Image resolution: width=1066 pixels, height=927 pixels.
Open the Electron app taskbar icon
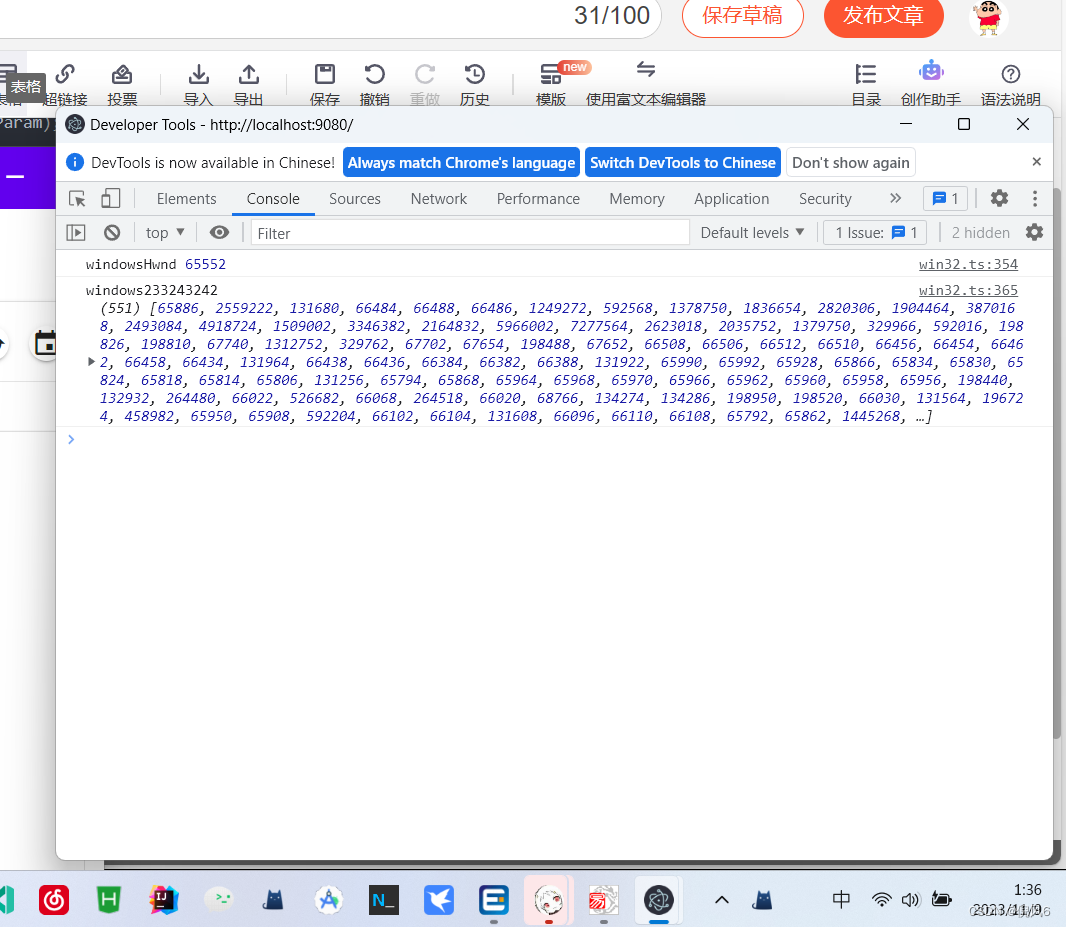pos(658,900)
